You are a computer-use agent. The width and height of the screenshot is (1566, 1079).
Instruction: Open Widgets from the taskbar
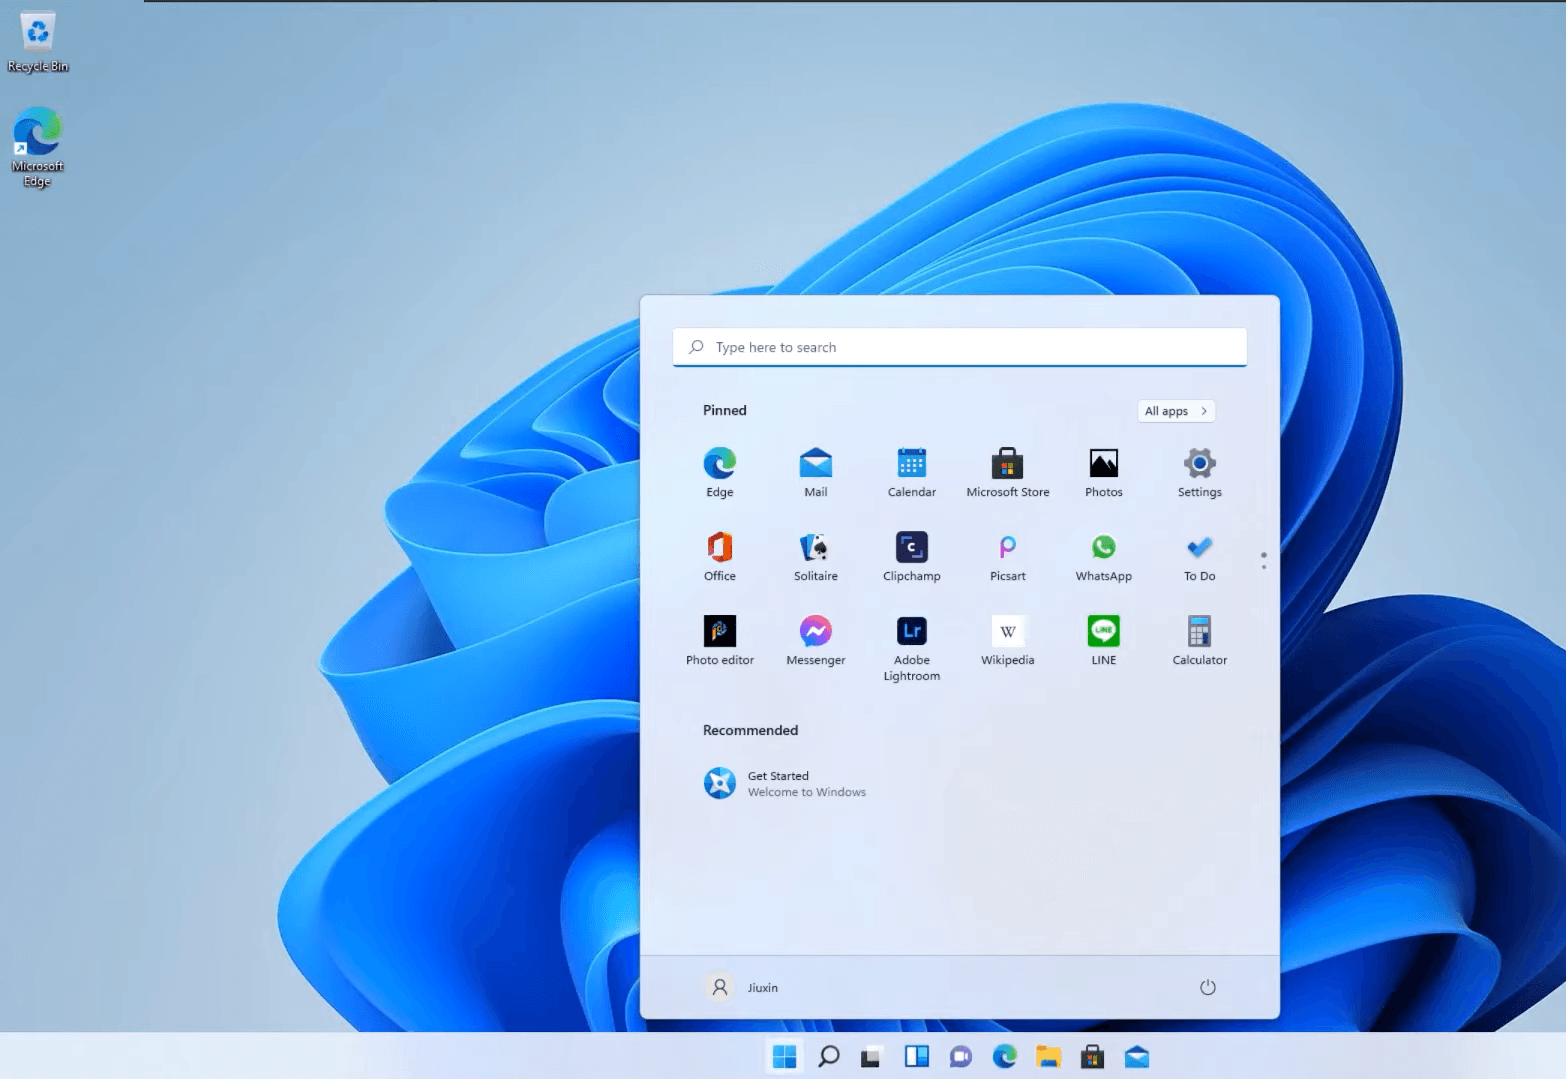[x=916, y=1056]
